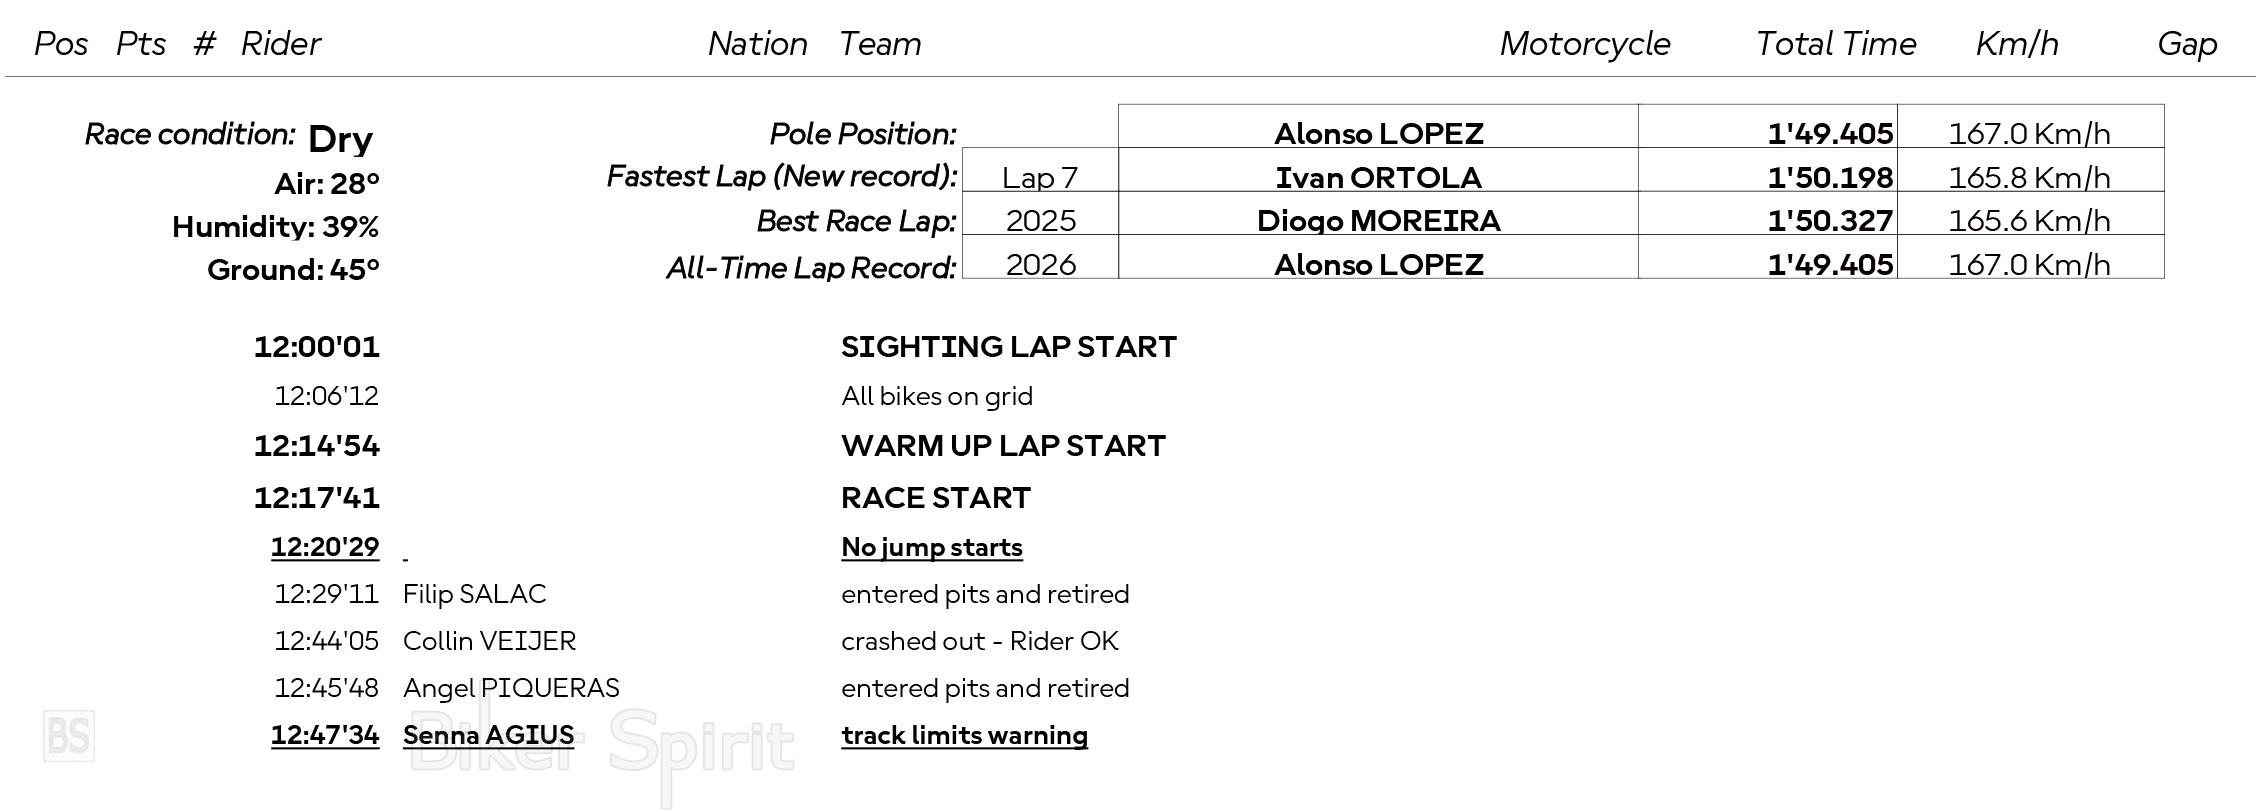Click Collin VEIJER crashed out entry
Image resolution: width=2259 pixels, height=812 pixels.
click(x=697, y=641)
